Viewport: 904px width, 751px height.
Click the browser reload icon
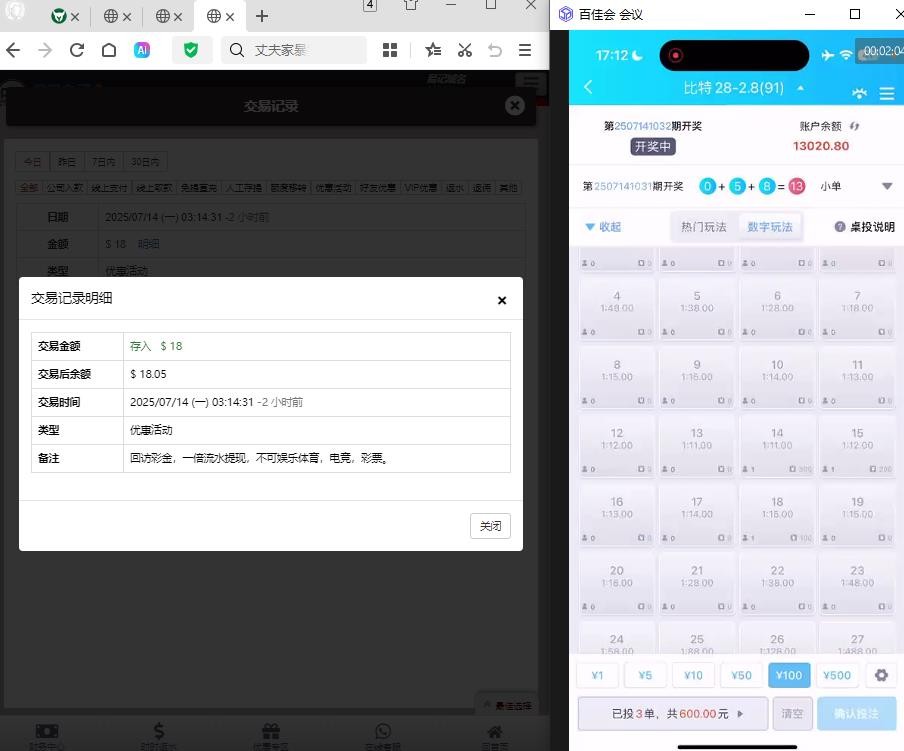click(76, 50)
